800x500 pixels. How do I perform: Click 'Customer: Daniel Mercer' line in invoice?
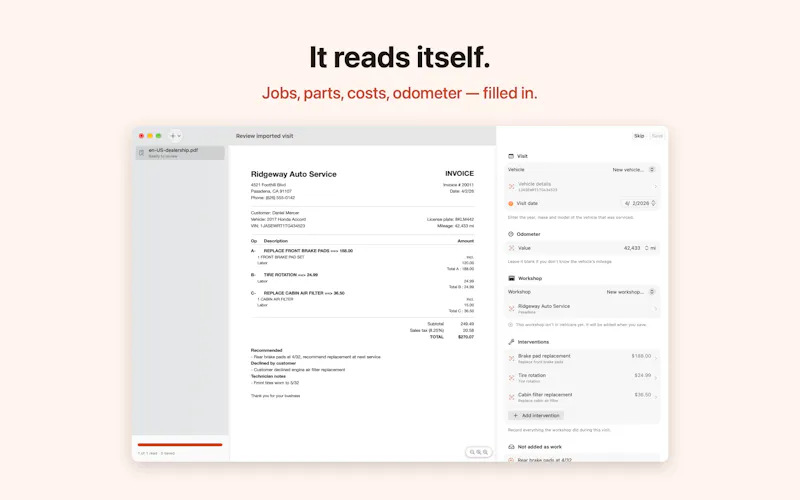point(274,213)
